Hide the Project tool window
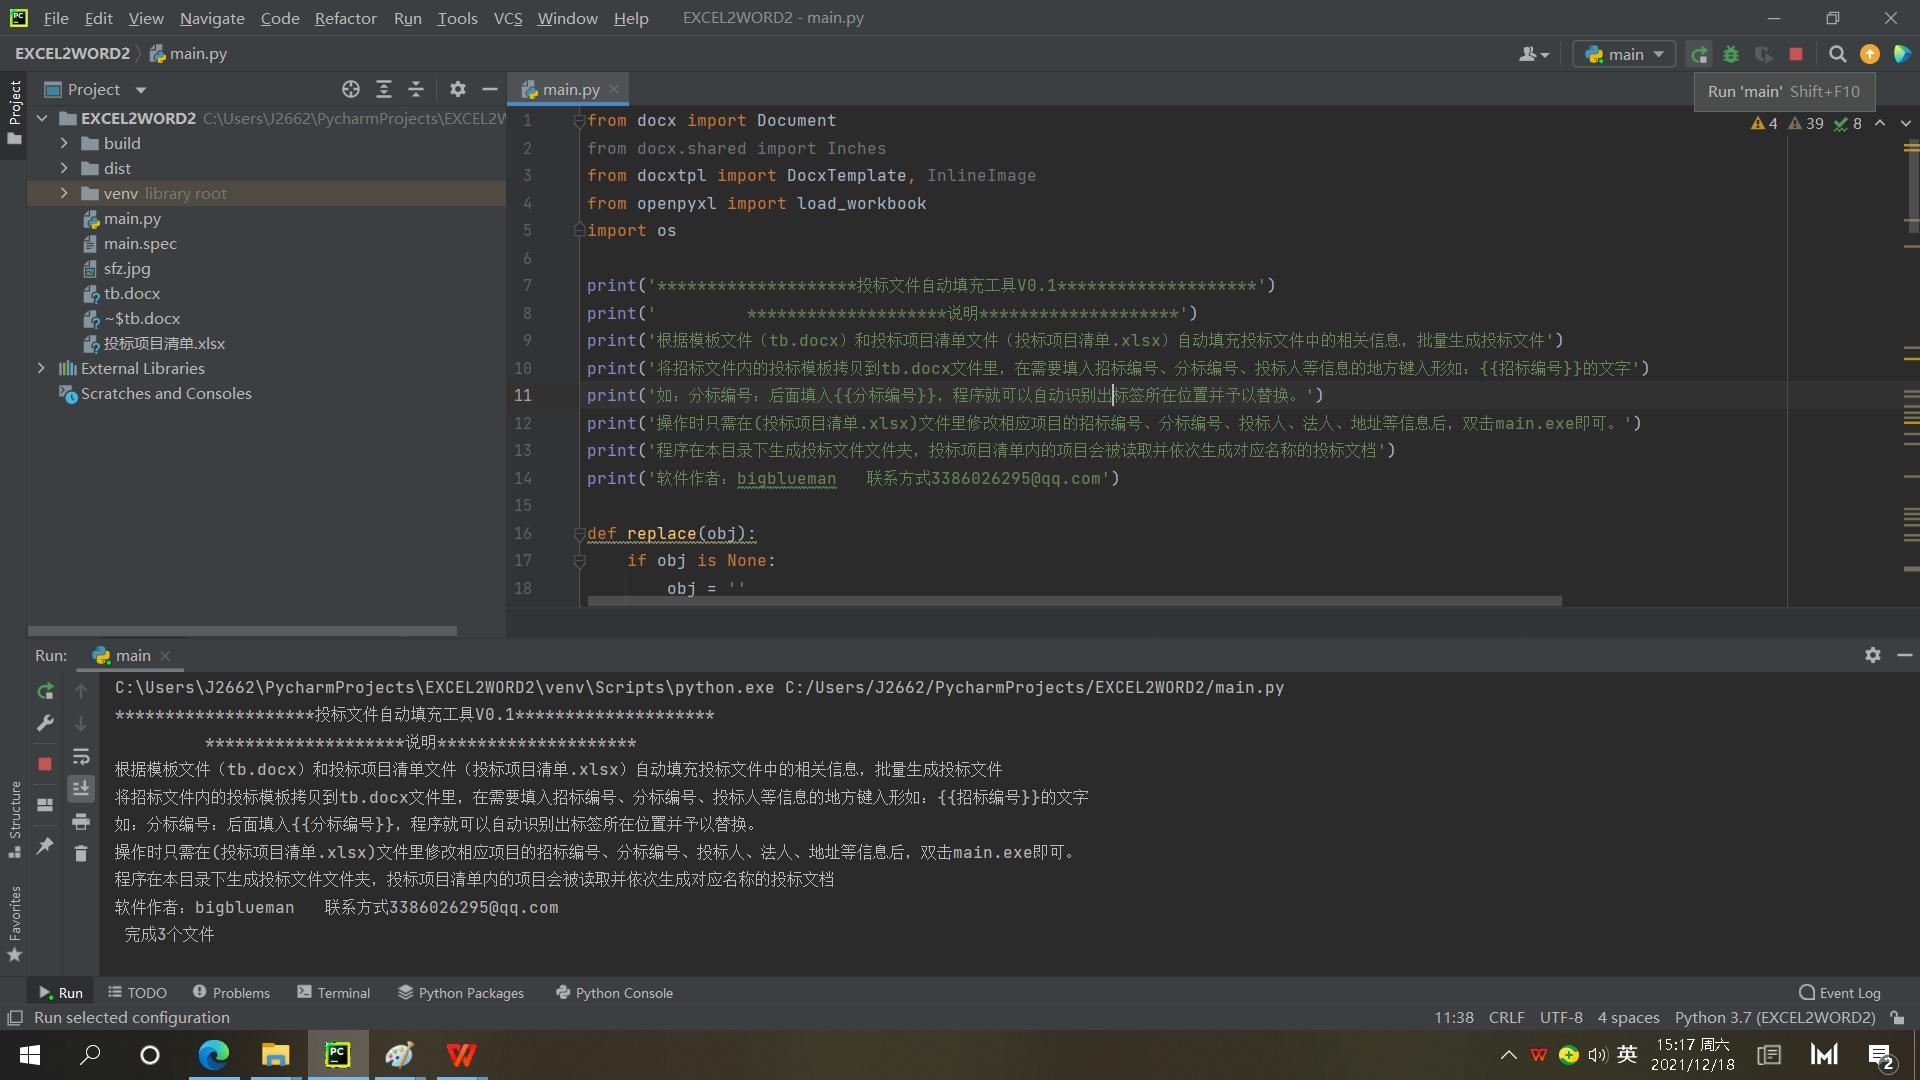The height and width of the screenshot is (1080, 1920). tap(490, 90)
